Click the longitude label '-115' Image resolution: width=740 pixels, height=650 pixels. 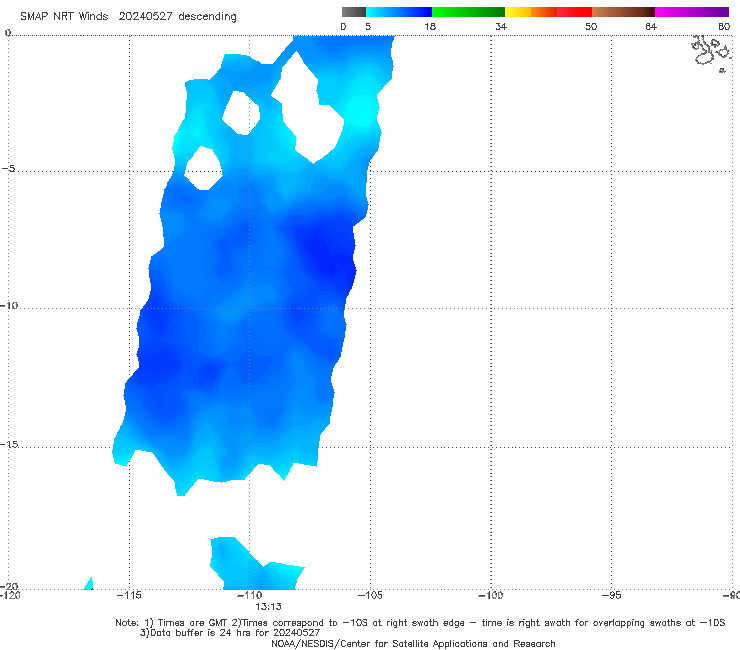click(x=129, y=595)
